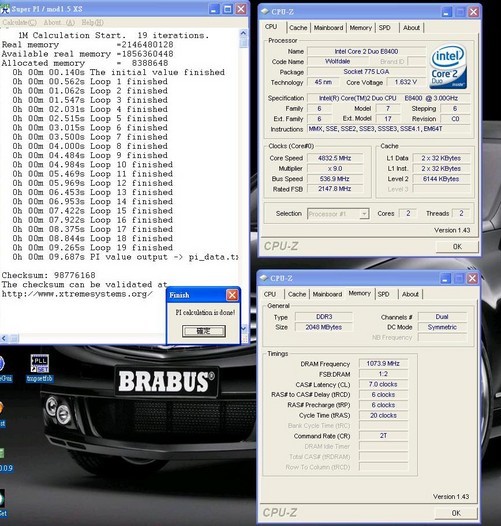Click the CAS# Latency value 7.0 clocks

(x=383, y=384)
